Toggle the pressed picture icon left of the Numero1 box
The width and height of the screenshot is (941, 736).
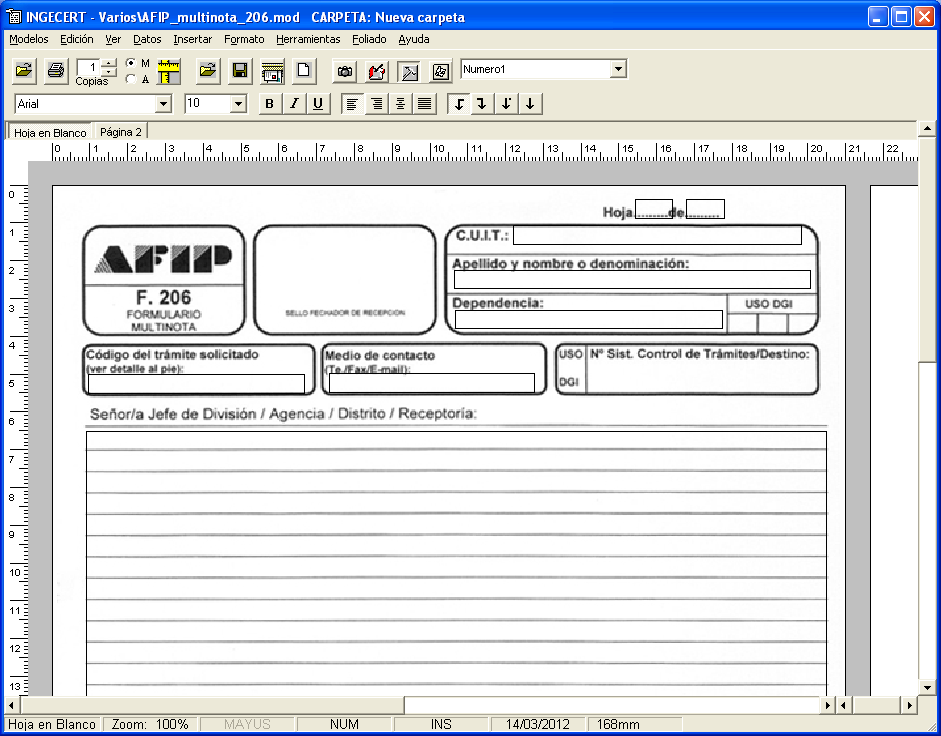[x=409, y=71]
